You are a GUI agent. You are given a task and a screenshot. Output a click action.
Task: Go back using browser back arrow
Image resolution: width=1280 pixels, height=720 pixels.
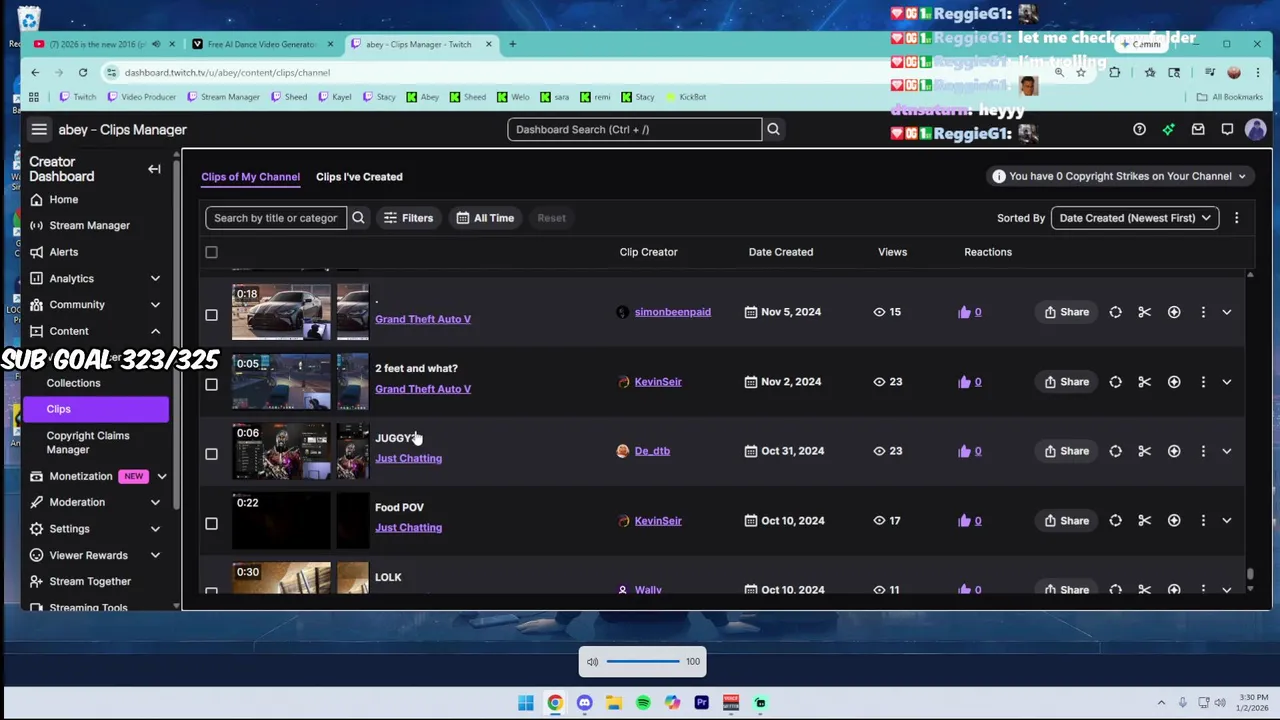[x=35, y=72]
